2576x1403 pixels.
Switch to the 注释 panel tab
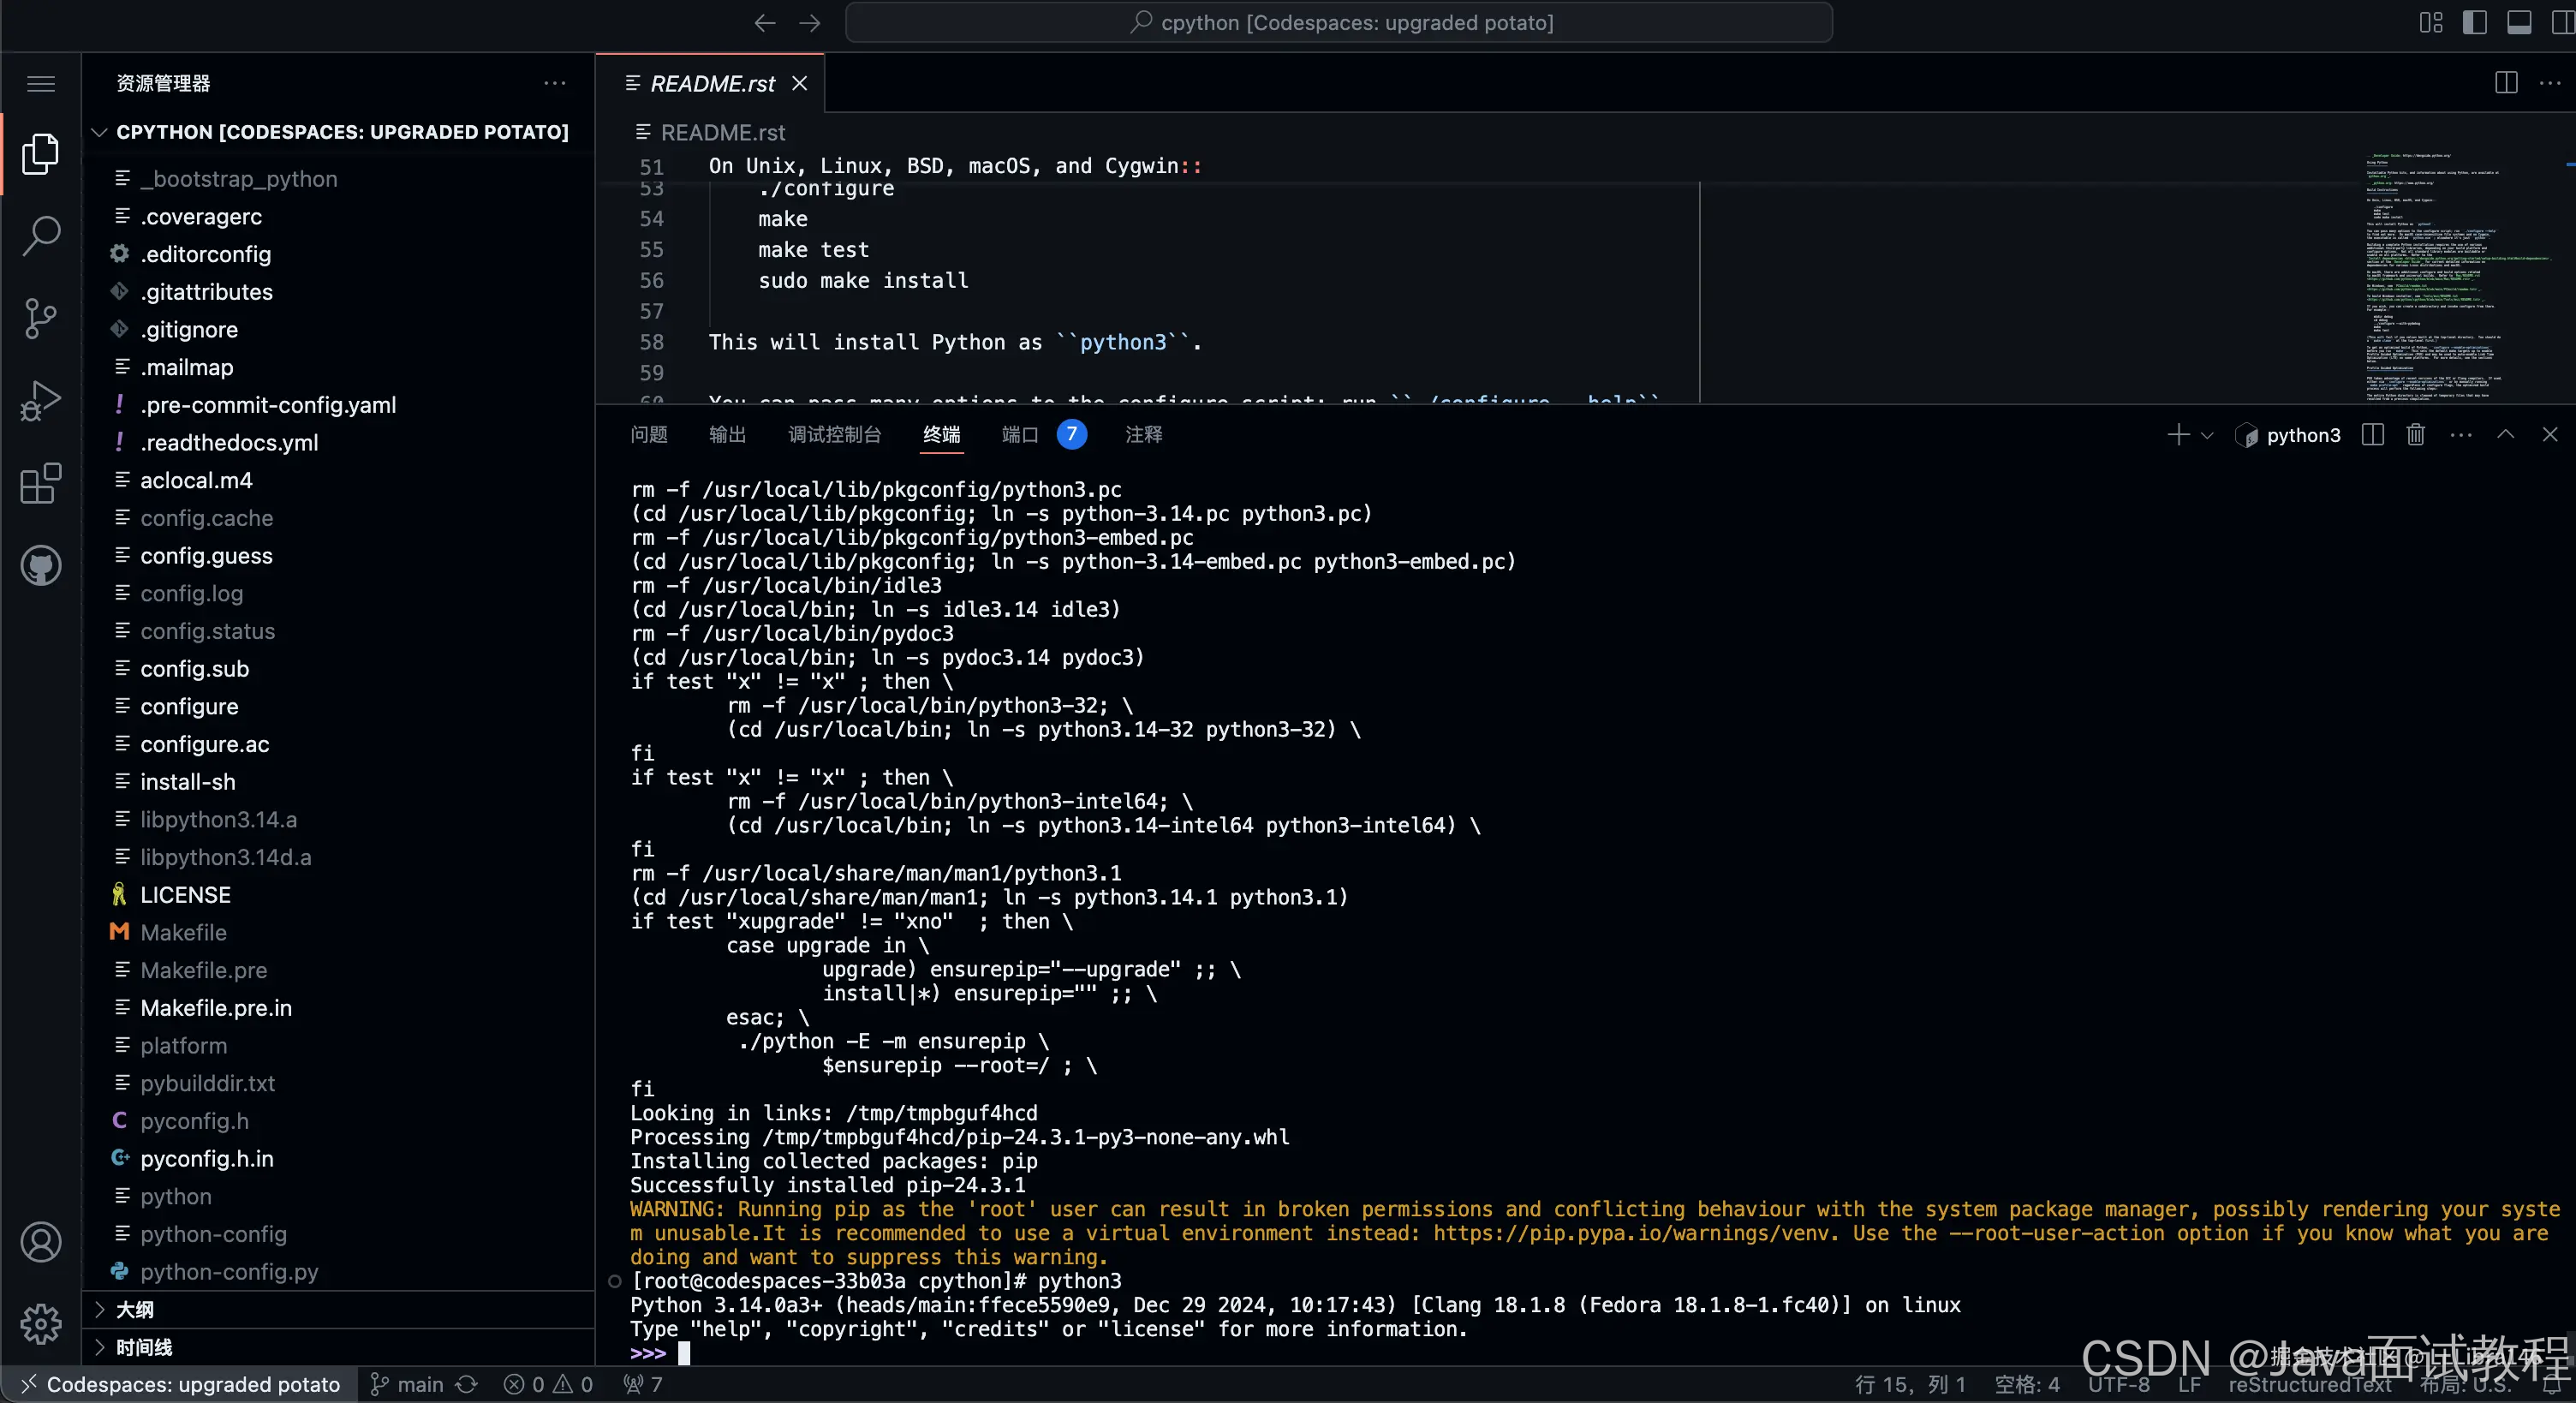(1144, 435)
